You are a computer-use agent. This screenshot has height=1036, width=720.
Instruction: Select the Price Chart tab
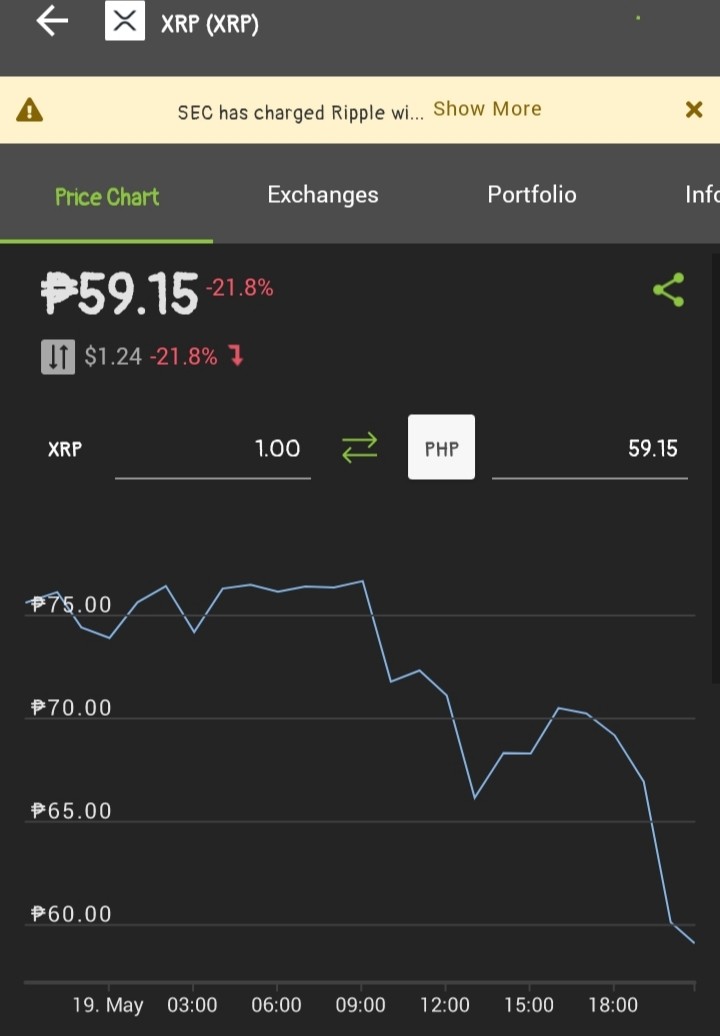tap(107, 197)
